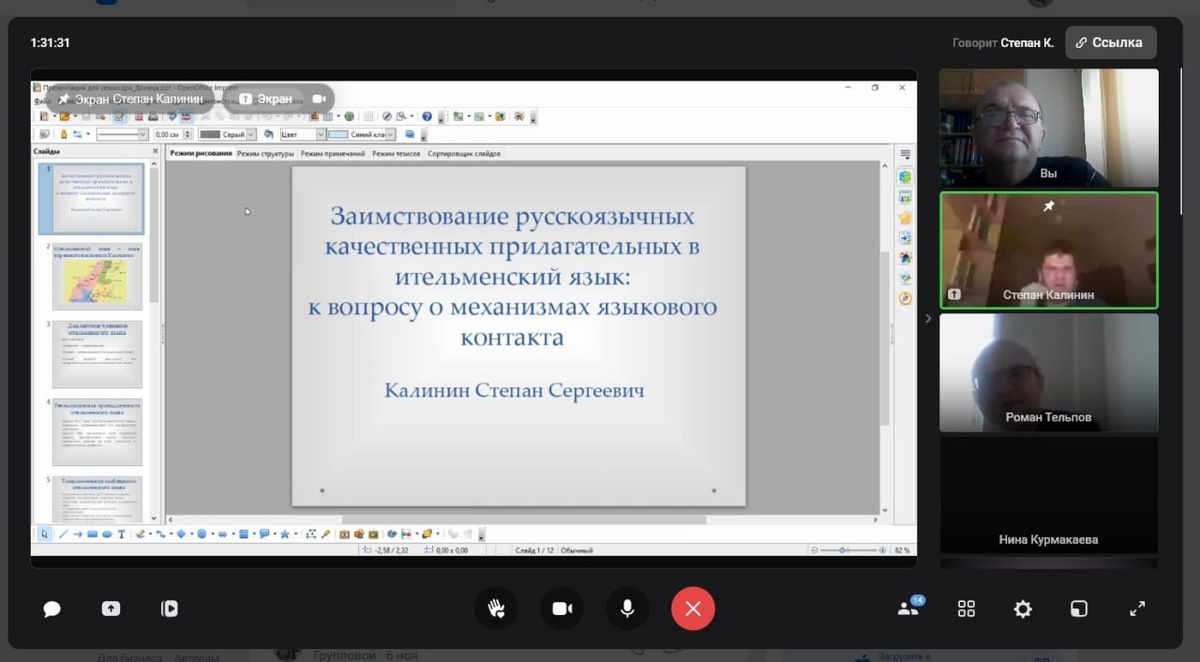Select the arrow Select tool
The image size is (1200, 662).
[x=44, y=534]
